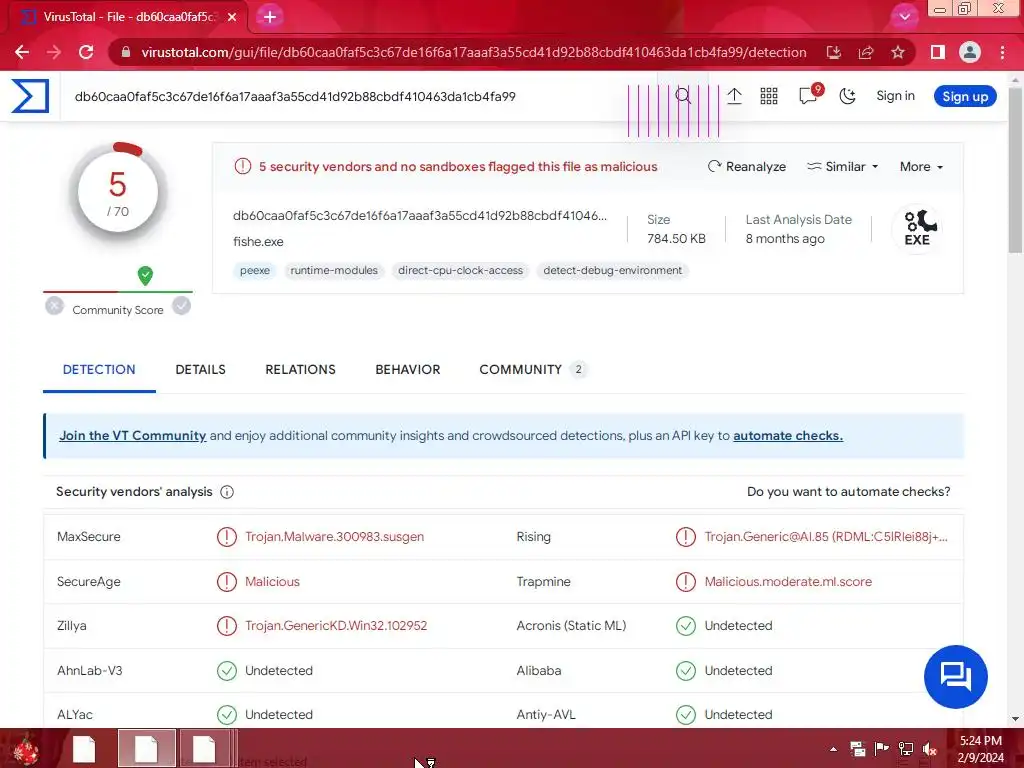Click MaxSecure malicious alert icon
This screenshot has width=1024, height=768.
[227, 537]
